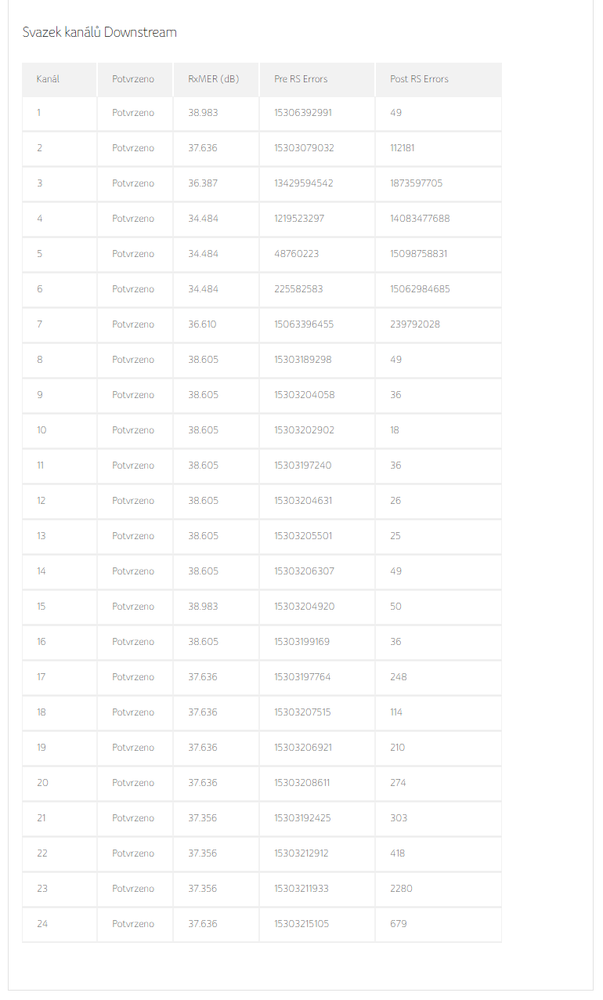Click the Post RS Errors column header
This screenshot has height=1000, width=603.
tap(419, 79)
